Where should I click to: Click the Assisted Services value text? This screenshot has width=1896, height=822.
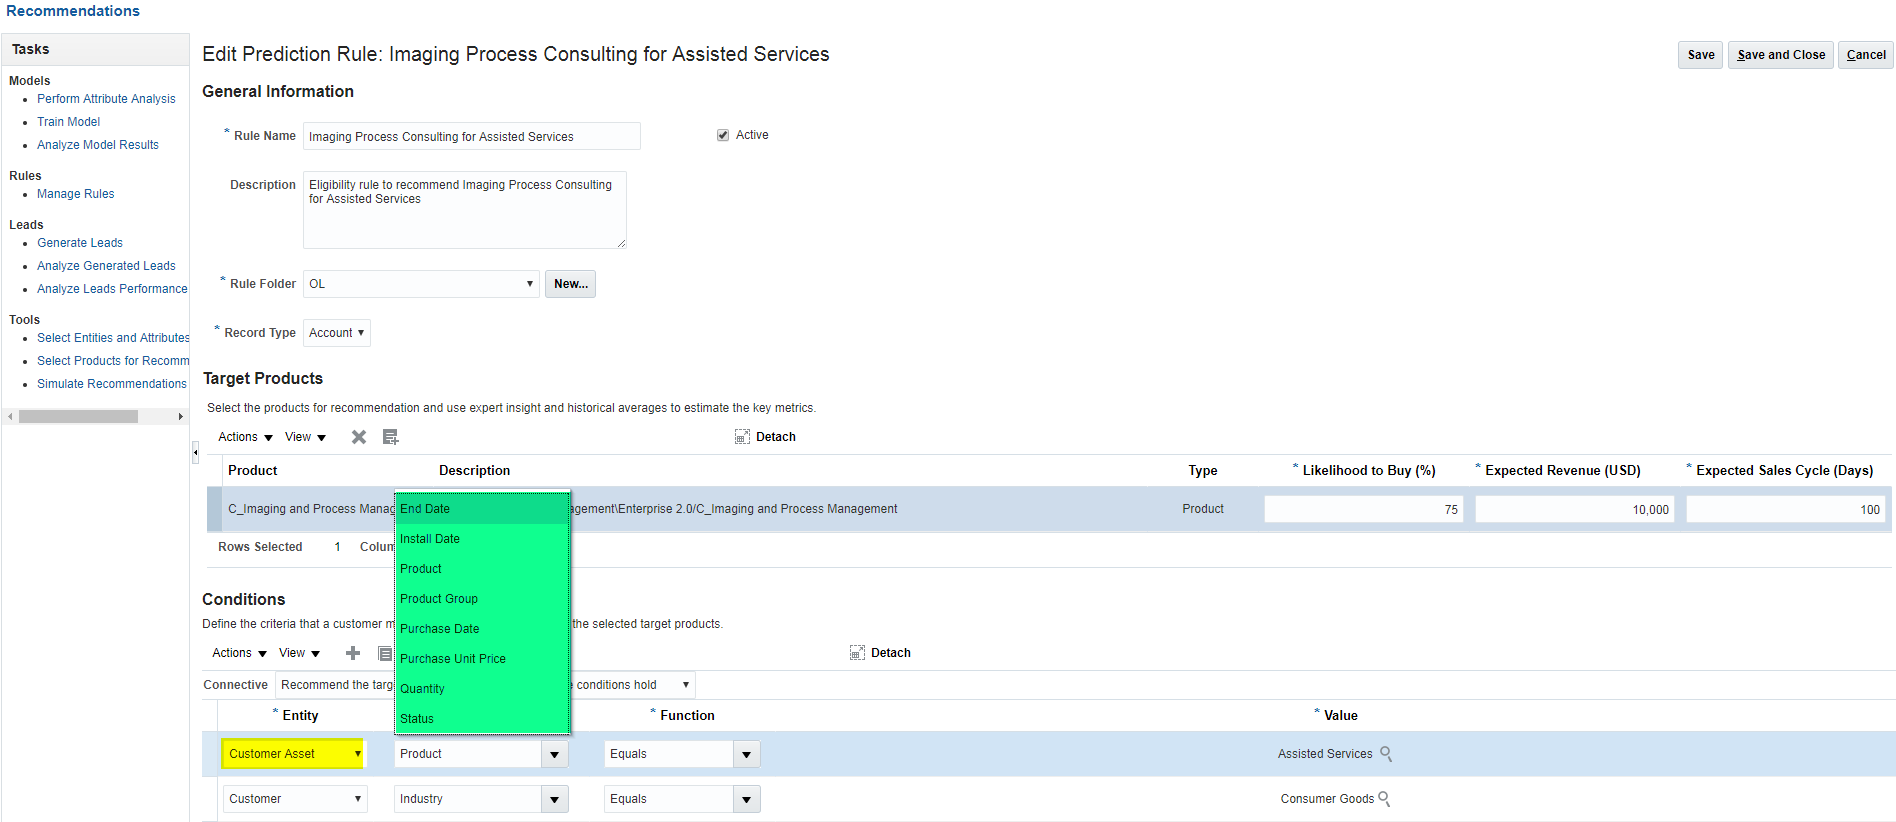[1325, 754]
